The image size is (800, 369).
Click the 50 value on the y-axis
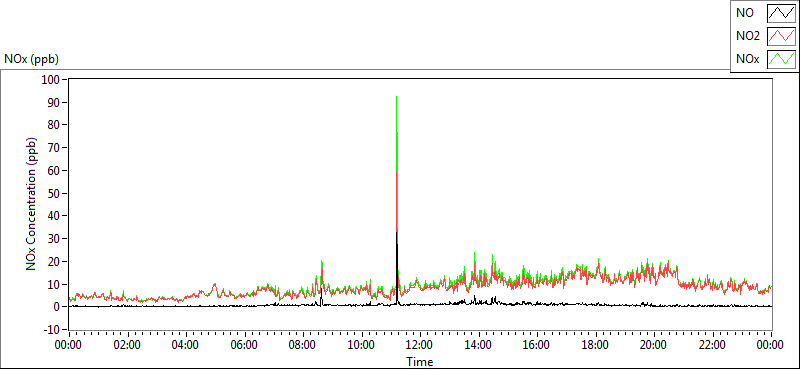55,193
